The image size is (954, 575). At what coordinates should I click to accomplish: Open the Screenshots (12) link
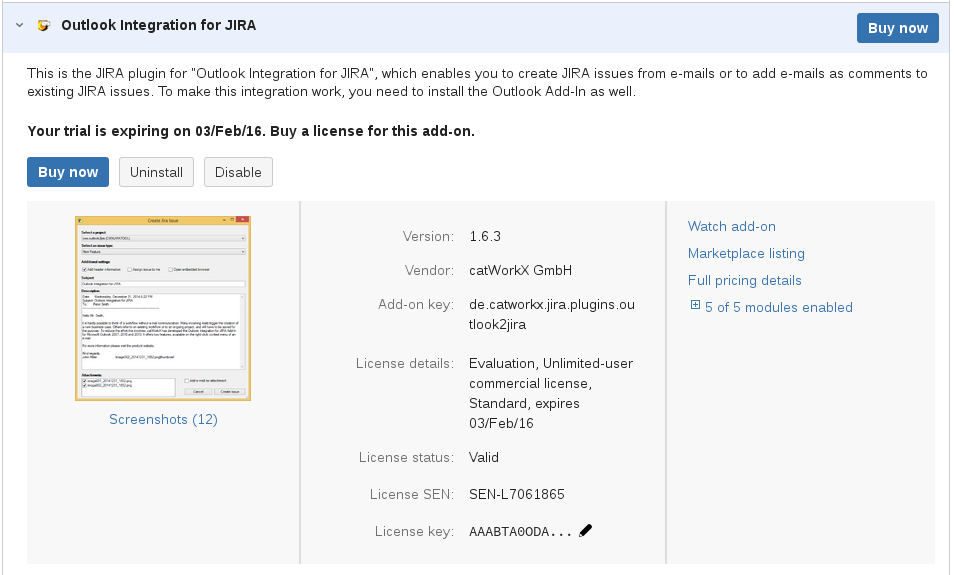click(163, 419)
